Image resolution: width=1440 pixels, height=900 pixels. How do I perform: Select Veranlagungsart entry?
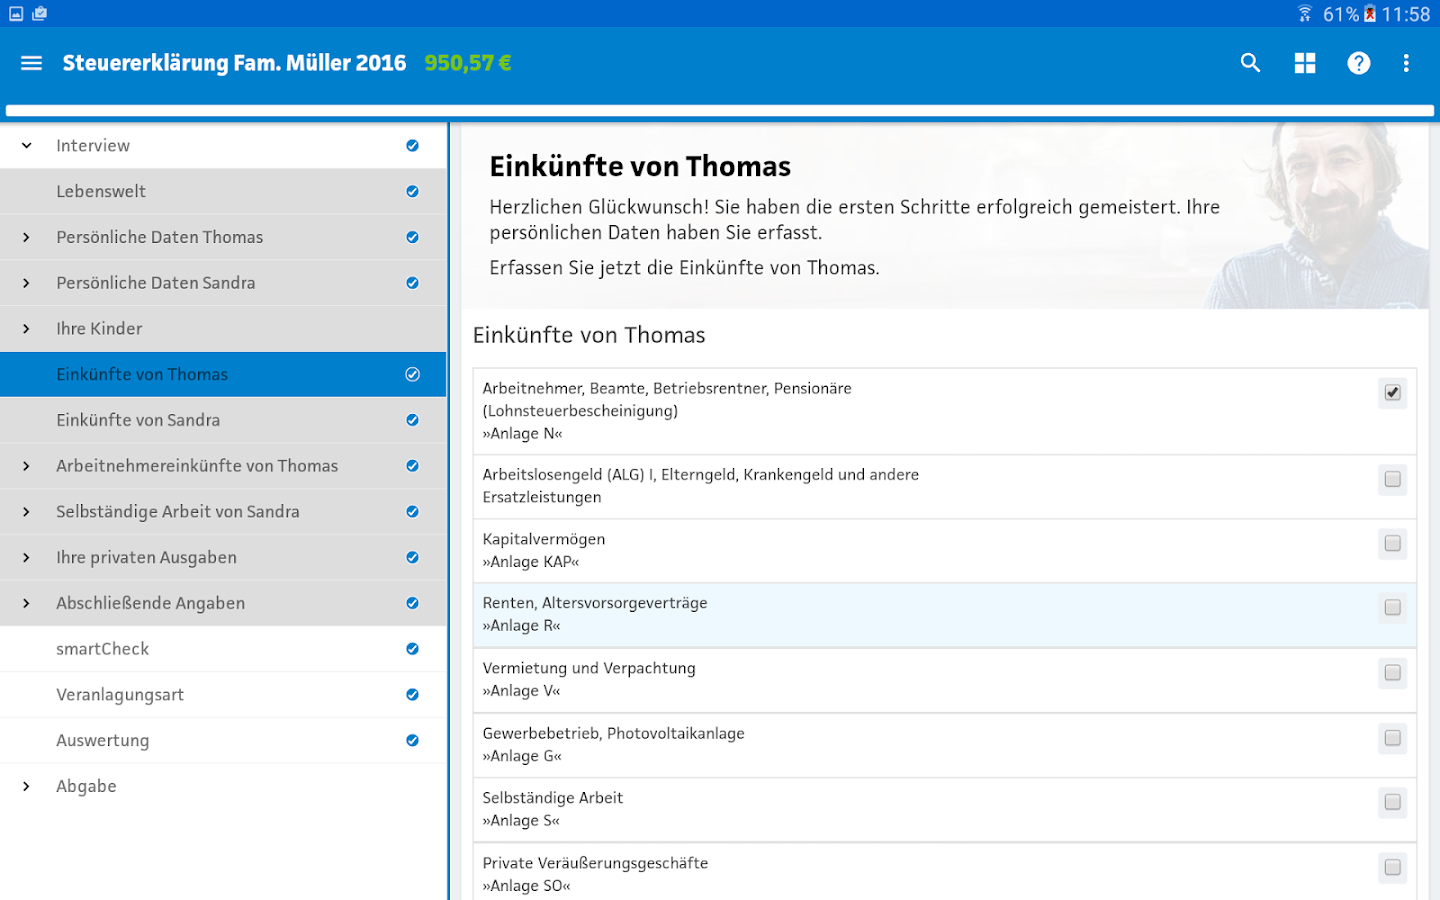tap(223, 695)
